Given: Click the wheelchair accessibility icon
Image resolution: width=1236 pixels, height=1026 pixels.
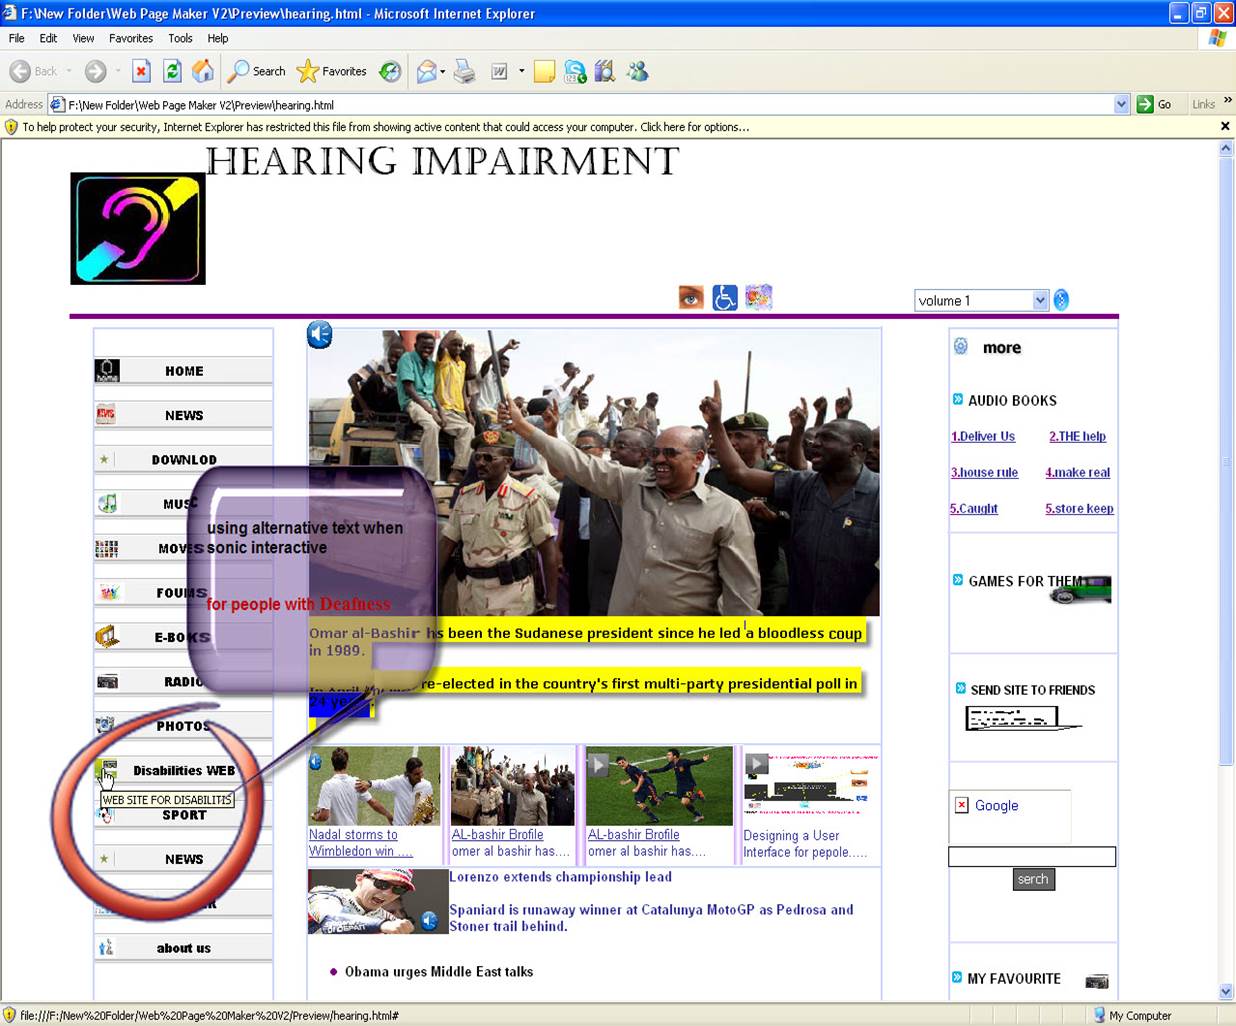Looking at the screenshot, I should (x=725, y=297).
